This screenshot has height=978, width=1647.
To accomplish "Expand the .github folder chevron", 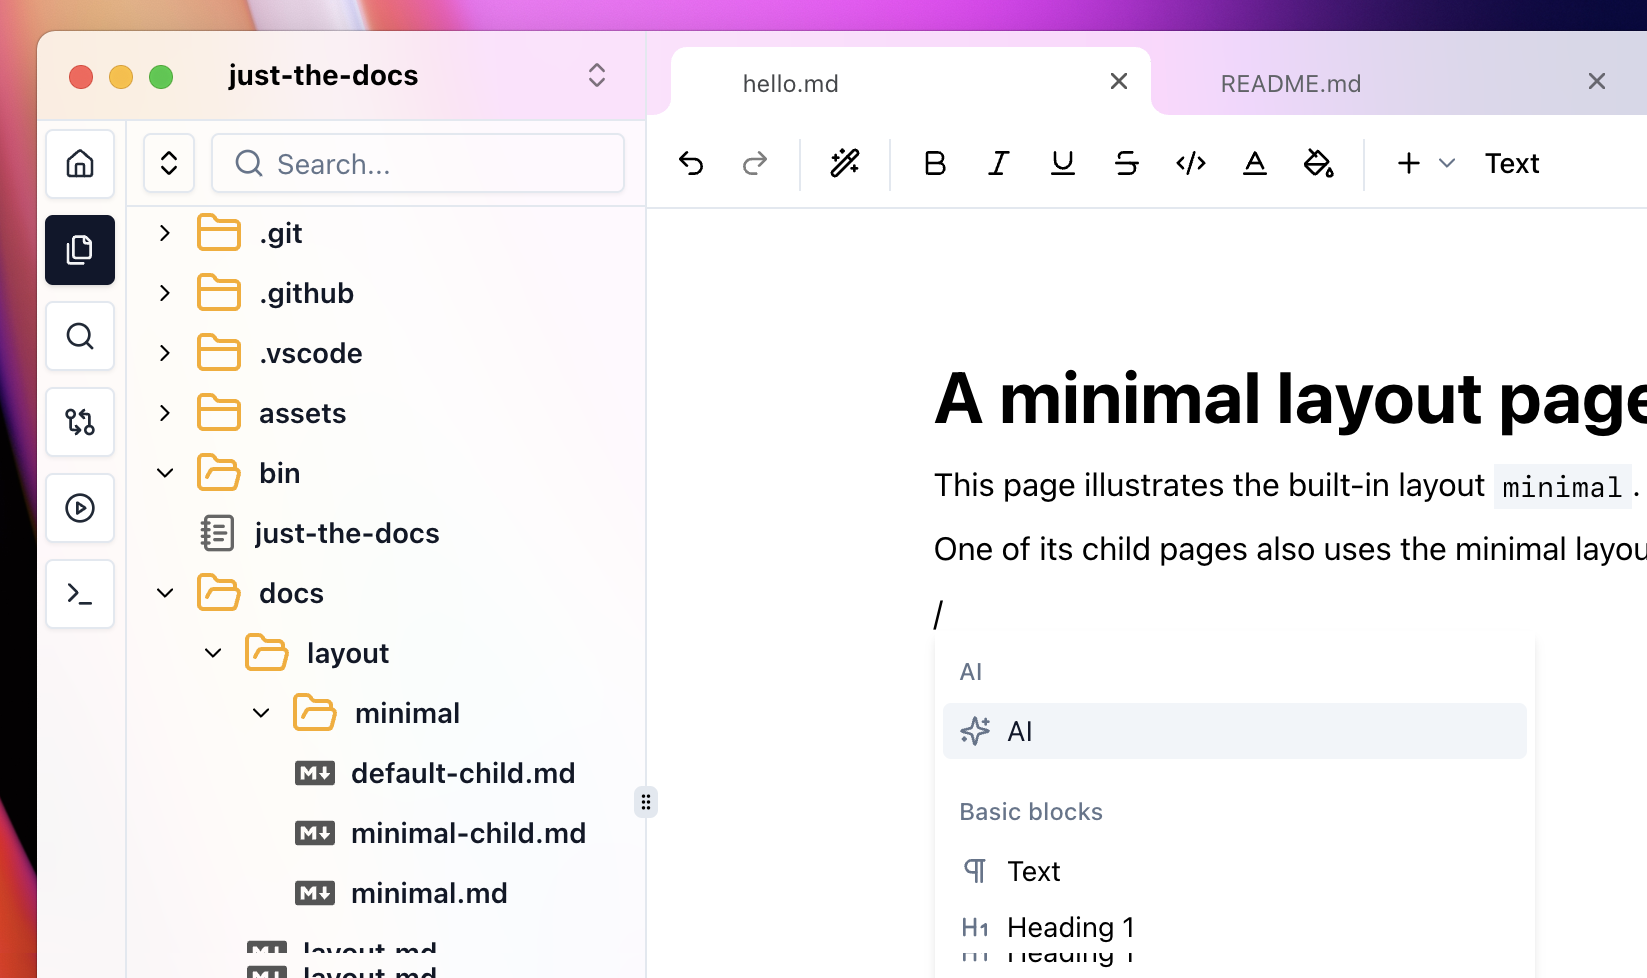I will pyautogui.click(x=165, y=293).
